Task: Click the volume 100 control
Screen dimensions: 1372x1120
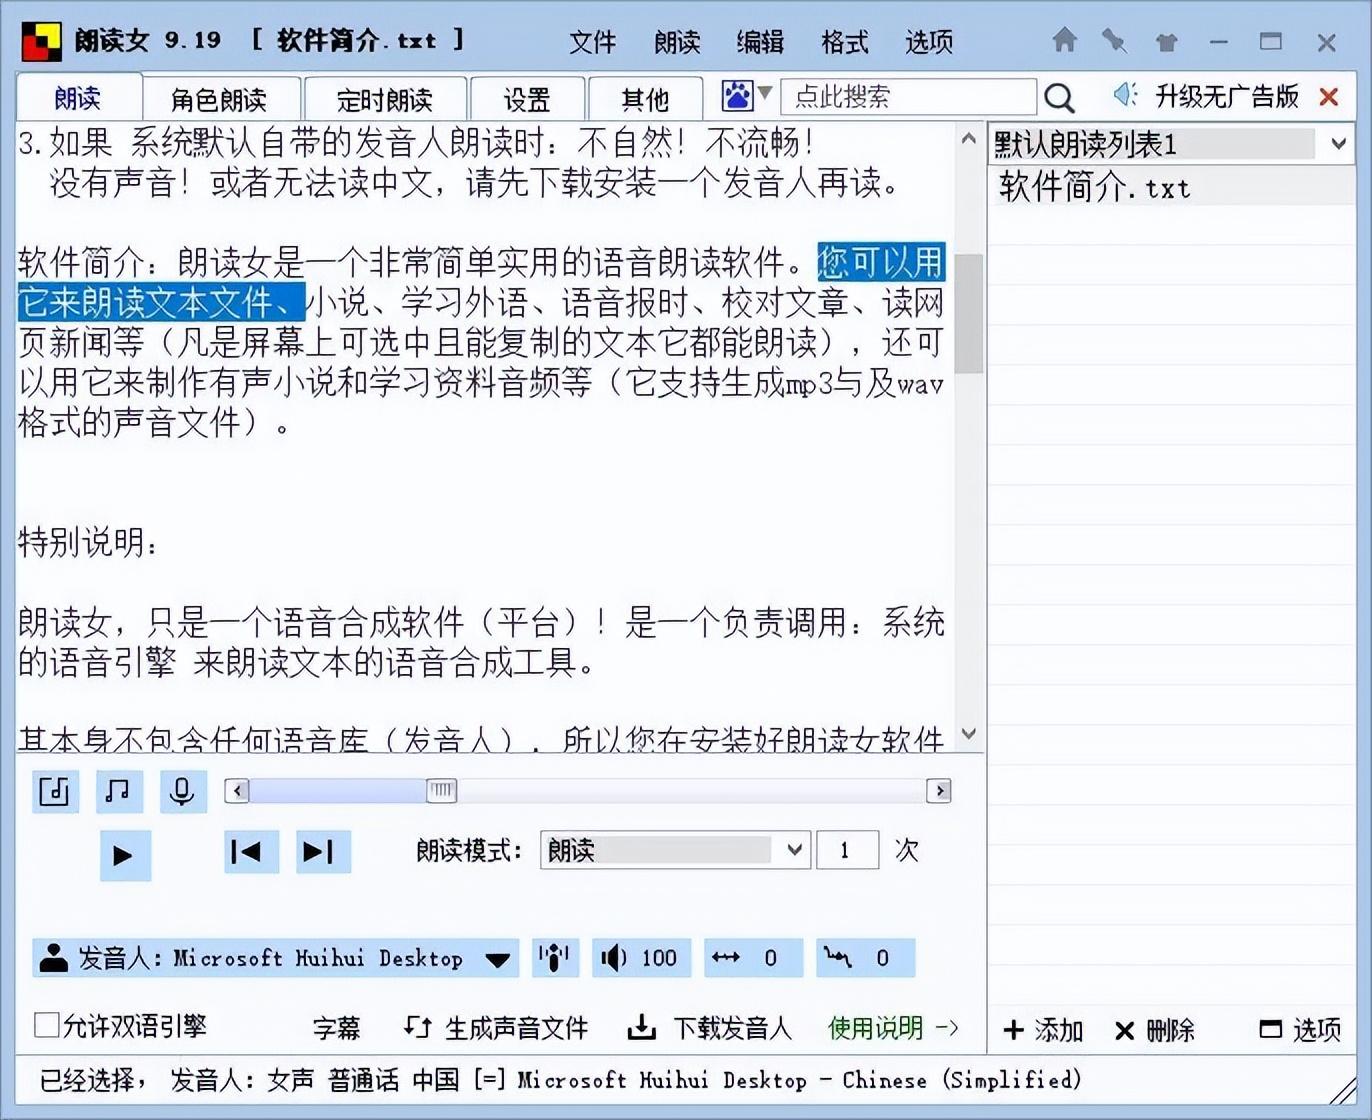Action: (x=640, y=958)
